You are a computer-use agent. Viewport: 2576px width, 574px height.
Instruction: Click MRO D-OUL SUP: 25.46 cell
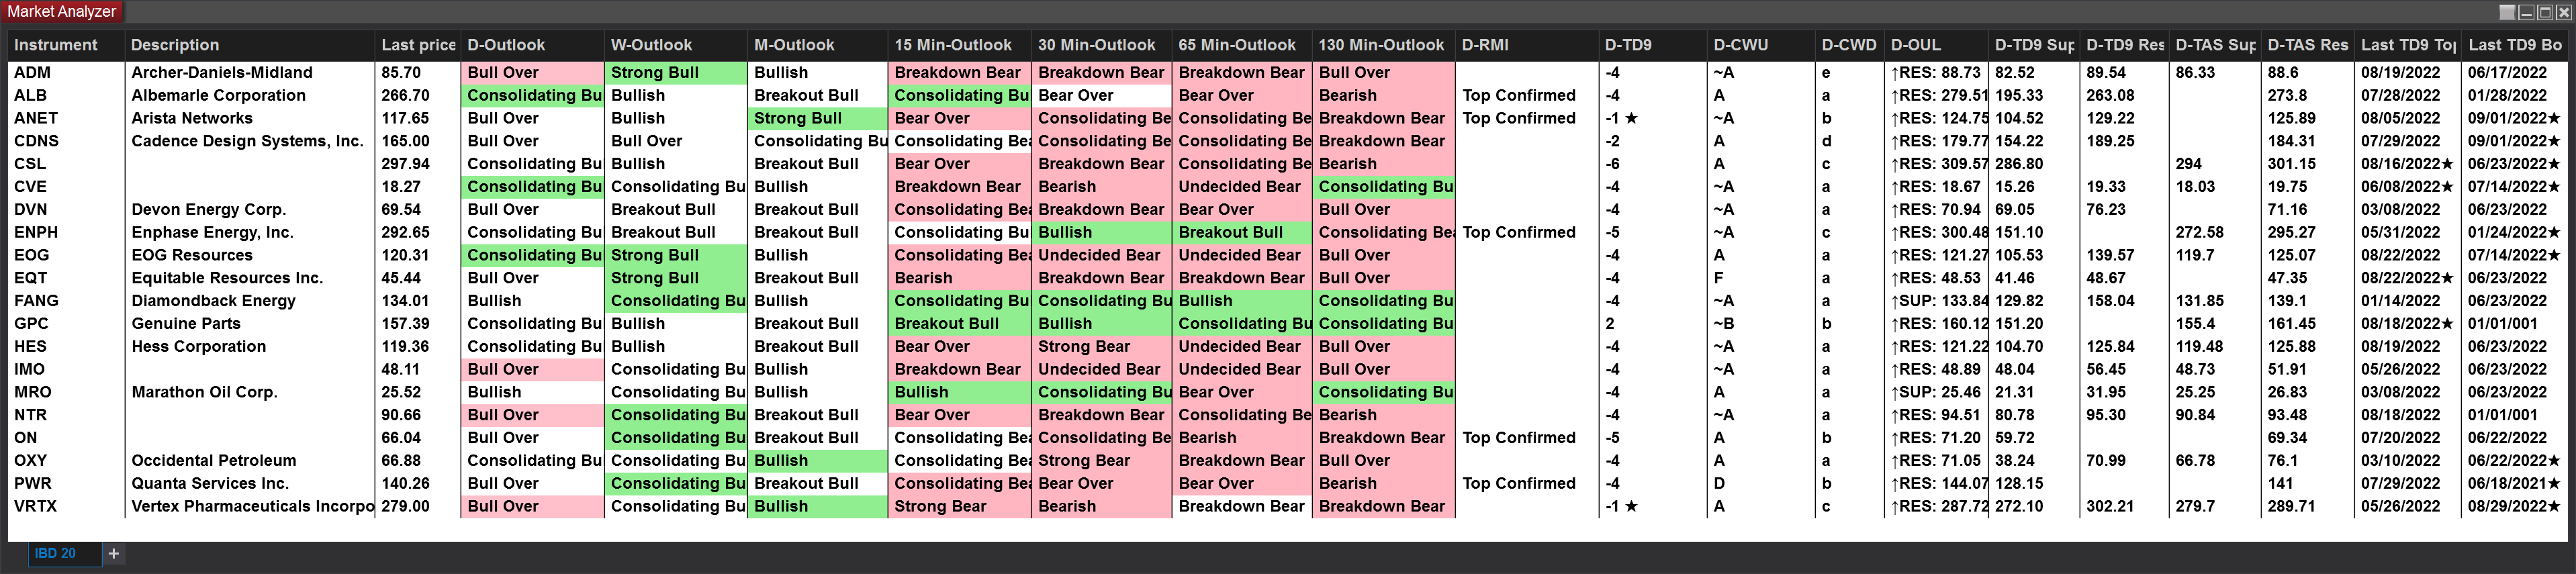coord(1937,392)
